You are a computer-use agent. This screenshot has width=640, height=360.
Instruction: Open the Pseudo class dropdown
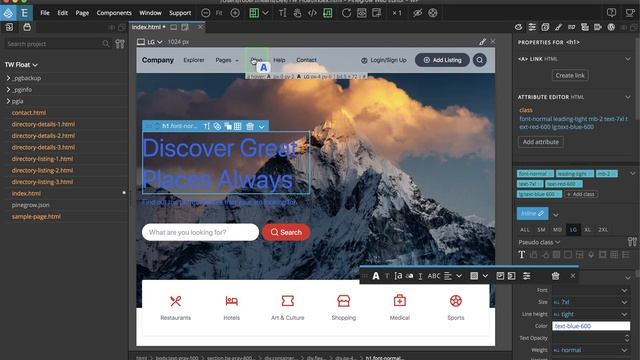tap(539, 242)
